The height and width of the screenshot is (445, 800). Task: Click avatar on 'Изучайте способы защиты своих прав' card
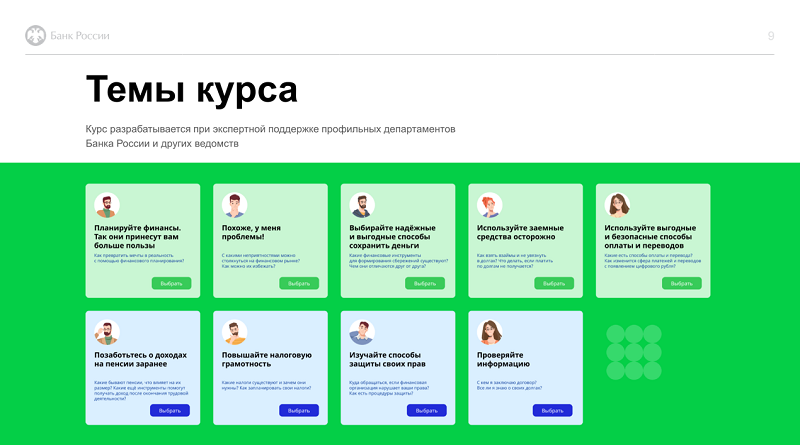pyautogui.click(x=362, y=333)
